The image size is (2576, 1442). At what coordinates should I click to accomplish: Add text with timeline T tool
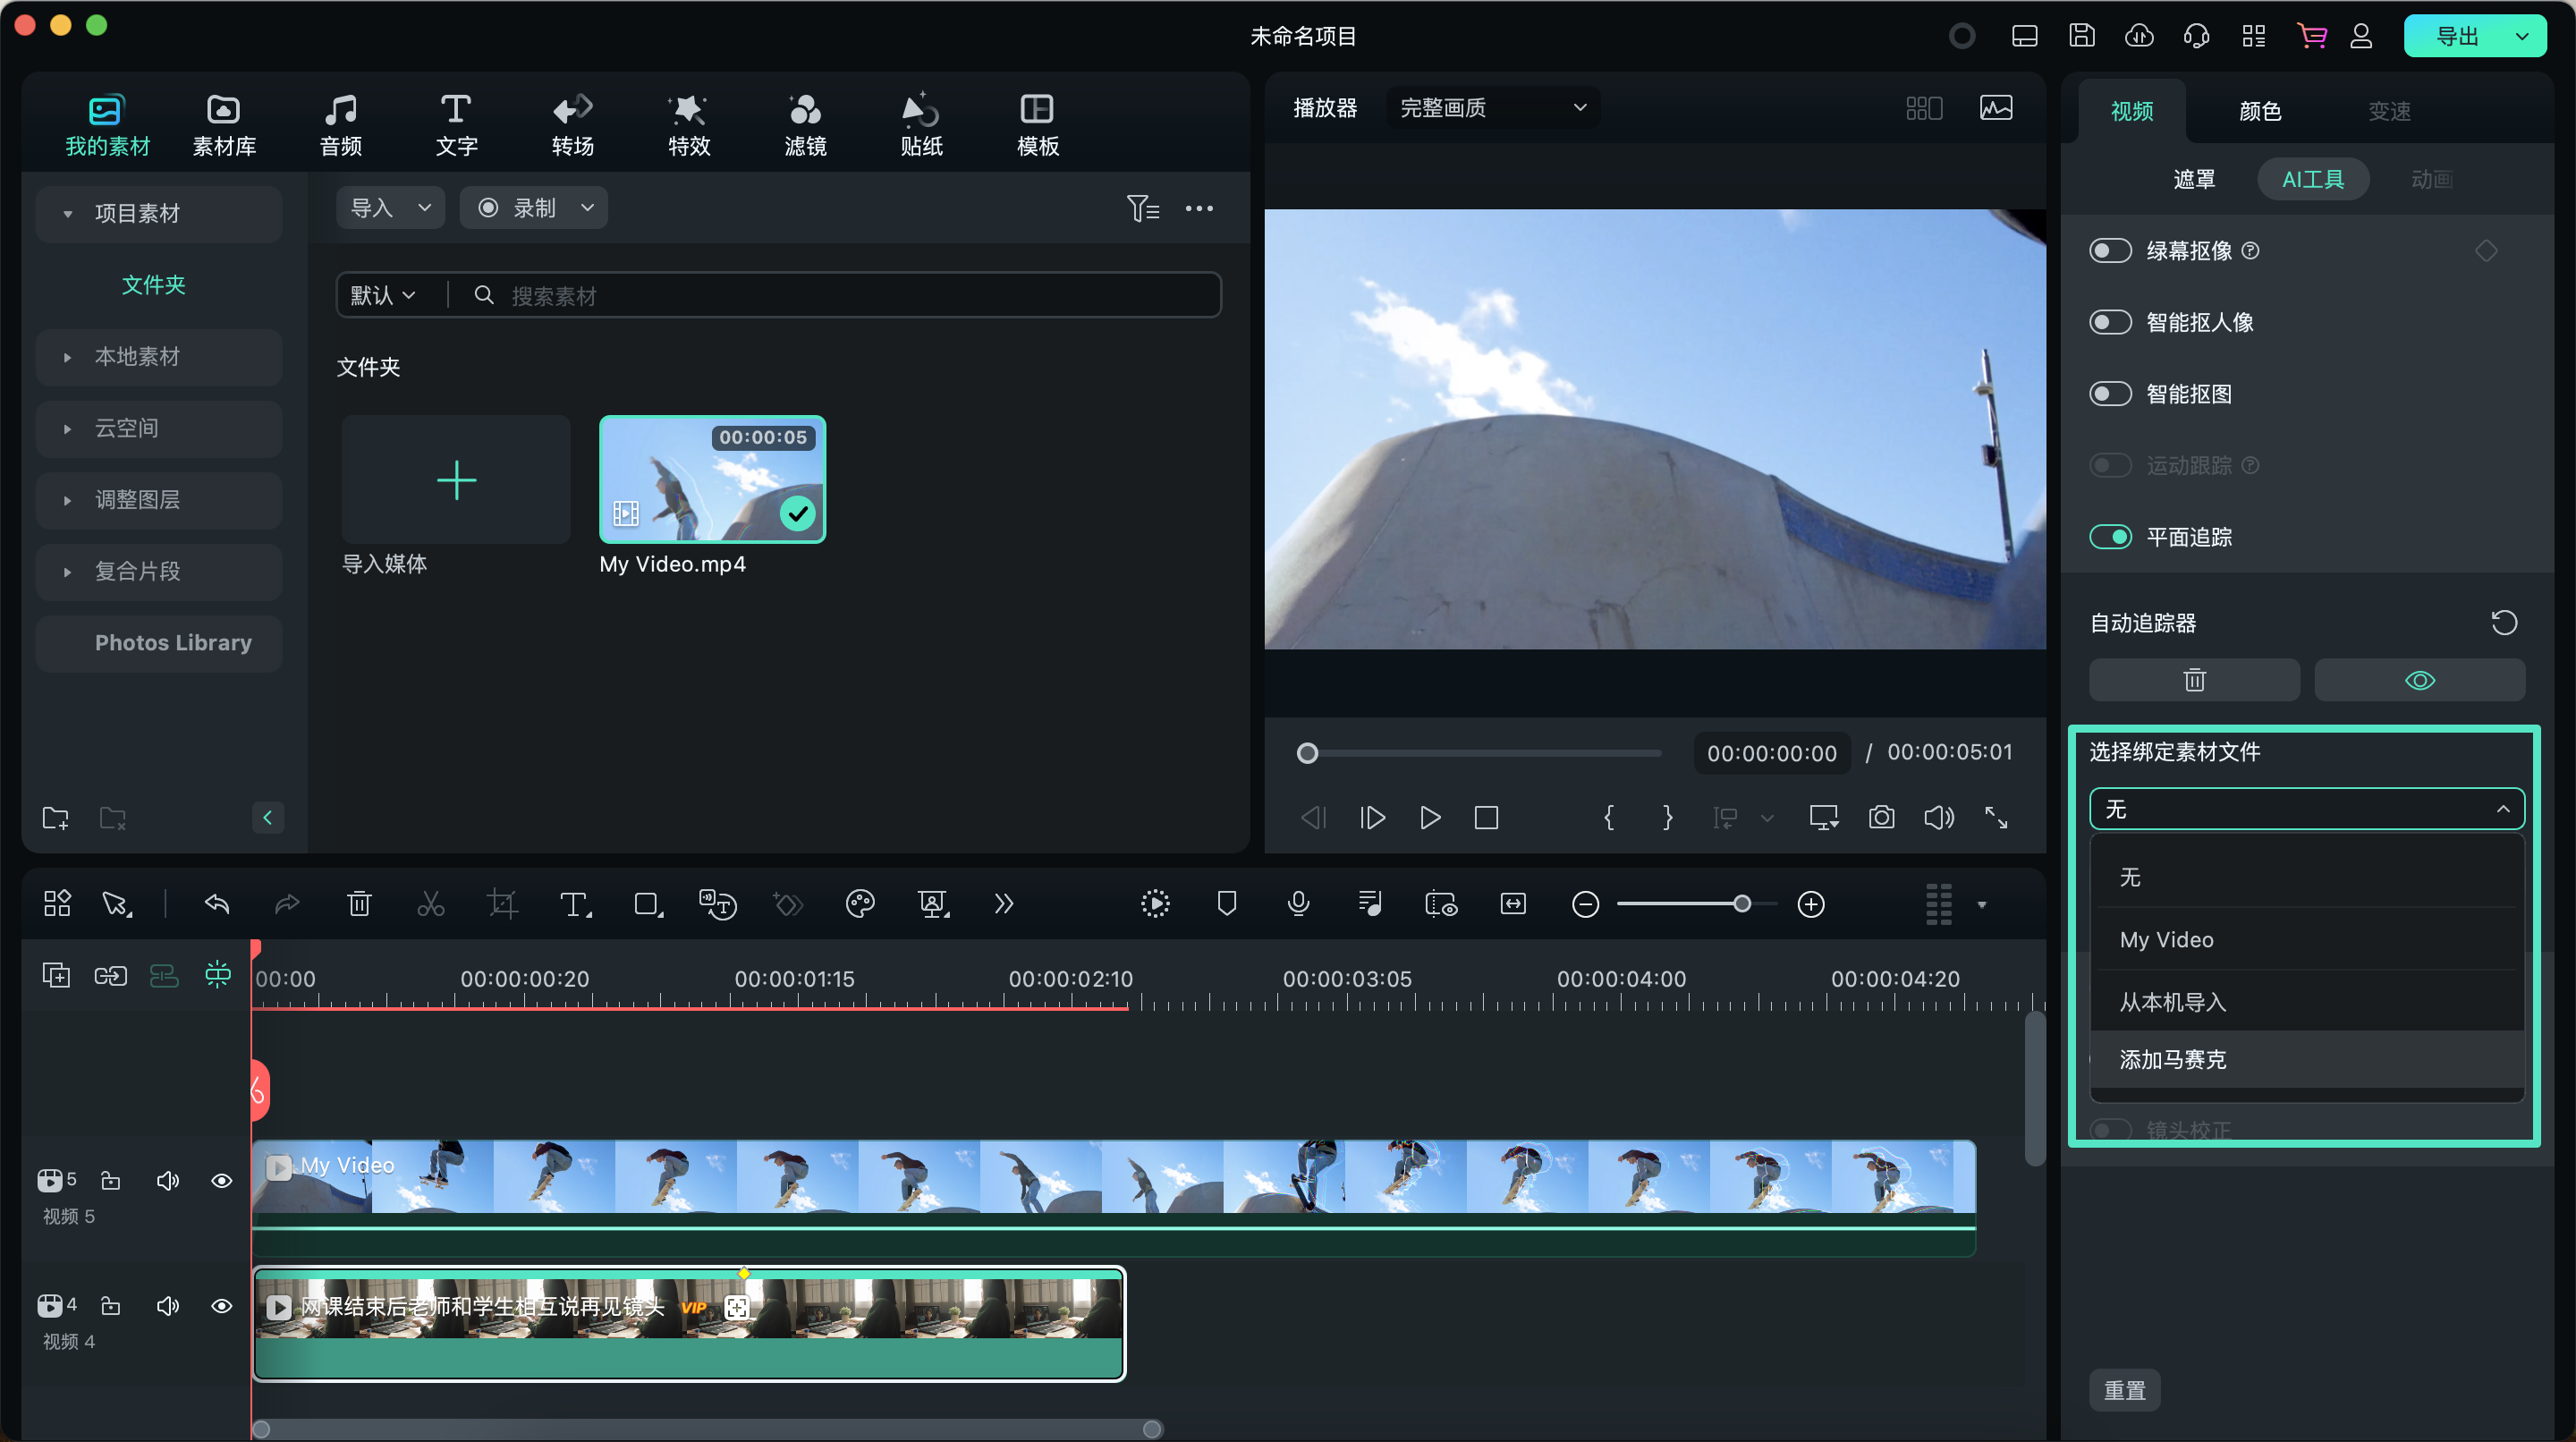click(575, 904)
